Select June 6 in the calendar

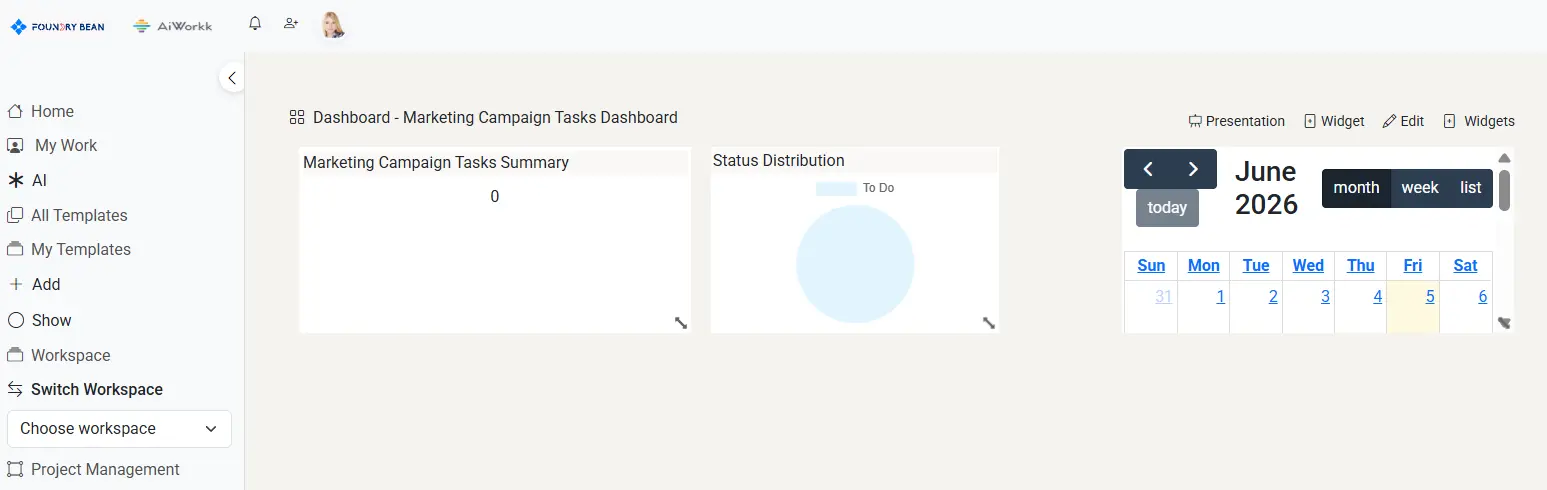(x=1483, y=296)
